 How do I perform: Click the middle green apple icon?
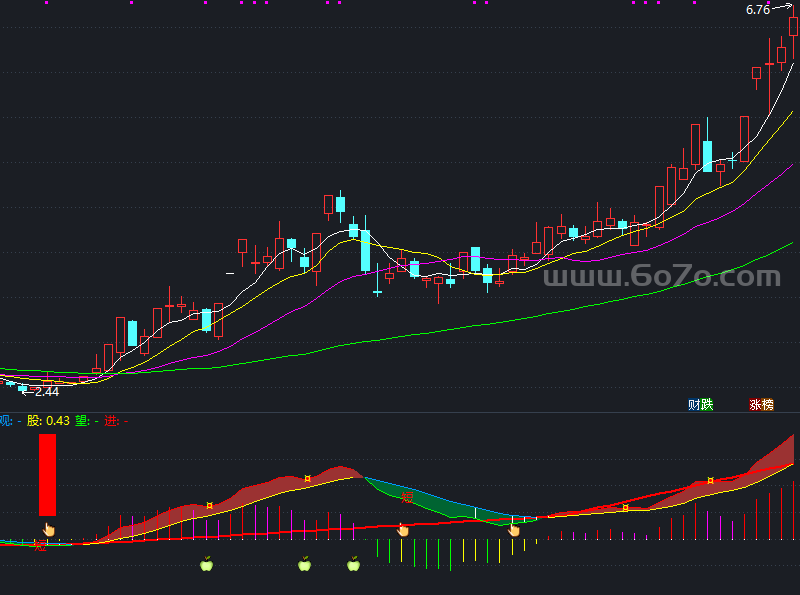pos(305,564)
